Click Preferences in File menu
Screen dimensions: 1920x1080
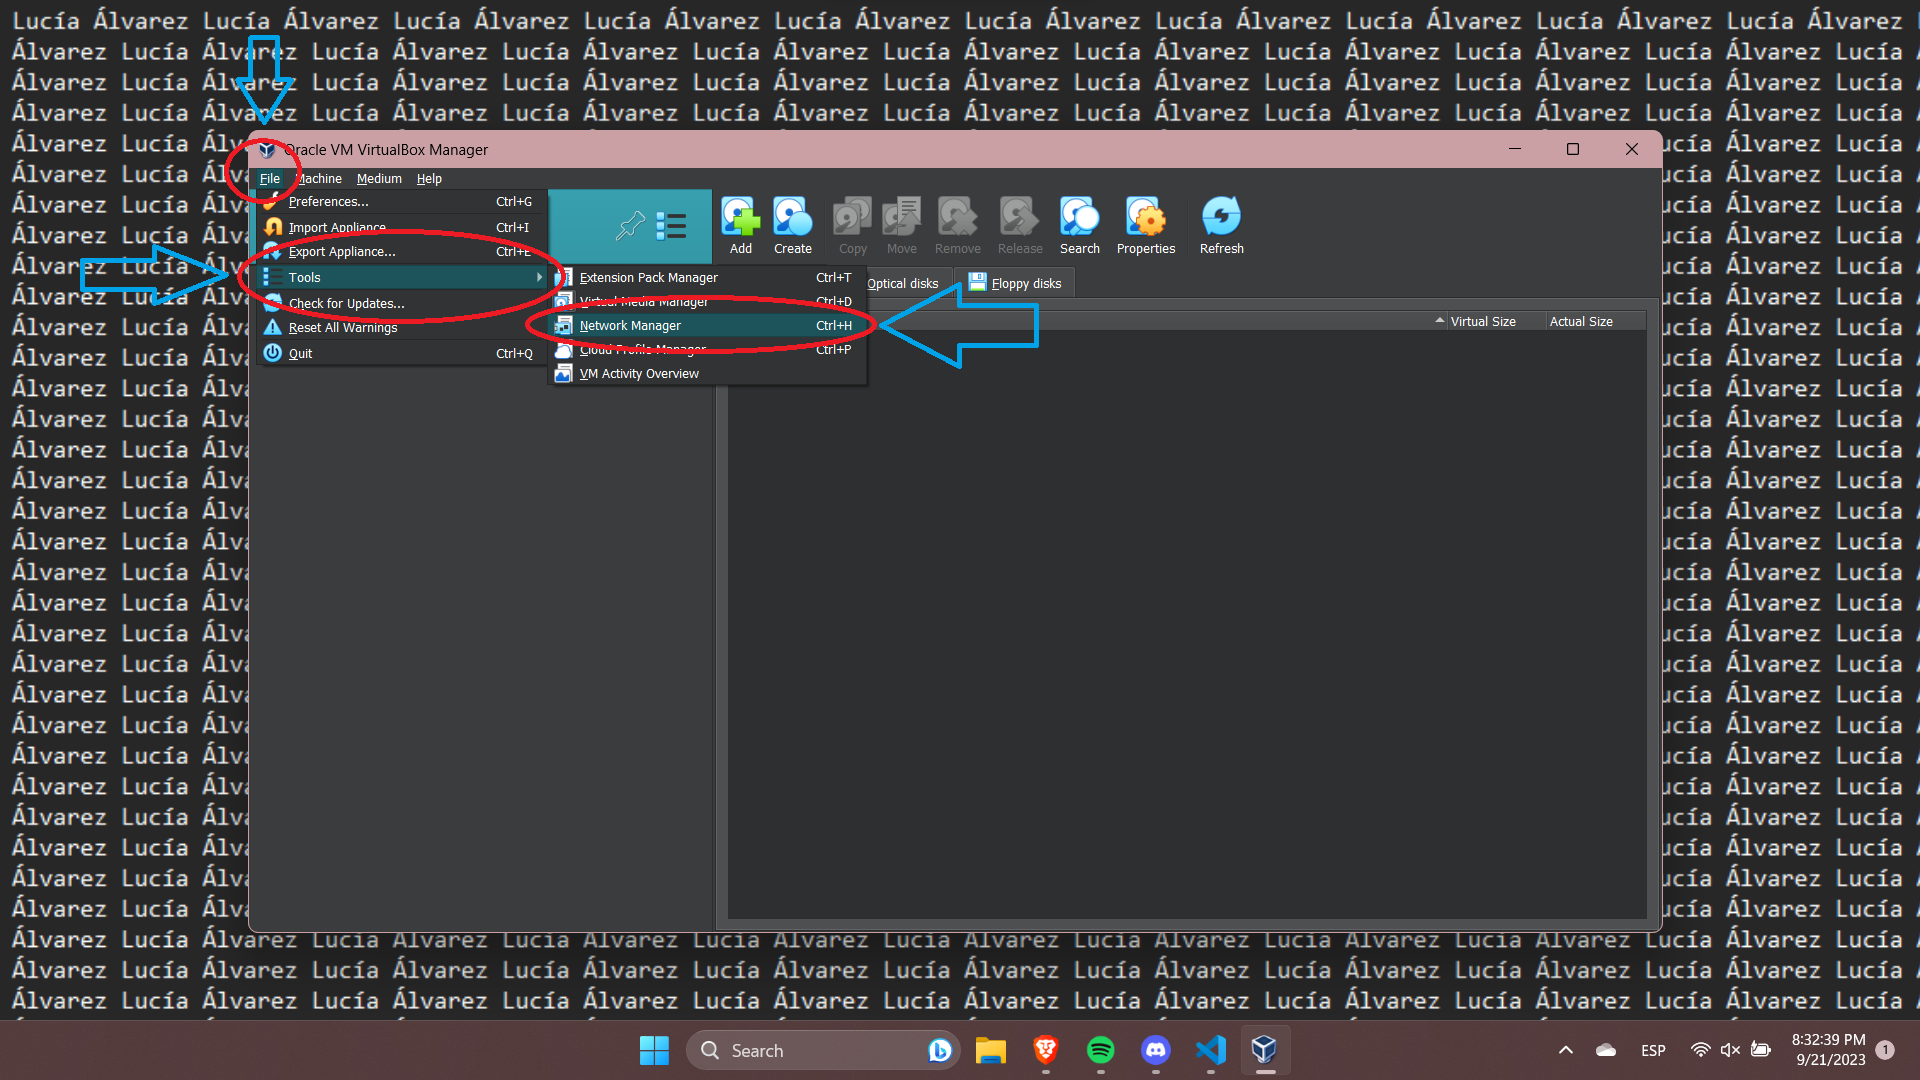(x=328, y=202)
